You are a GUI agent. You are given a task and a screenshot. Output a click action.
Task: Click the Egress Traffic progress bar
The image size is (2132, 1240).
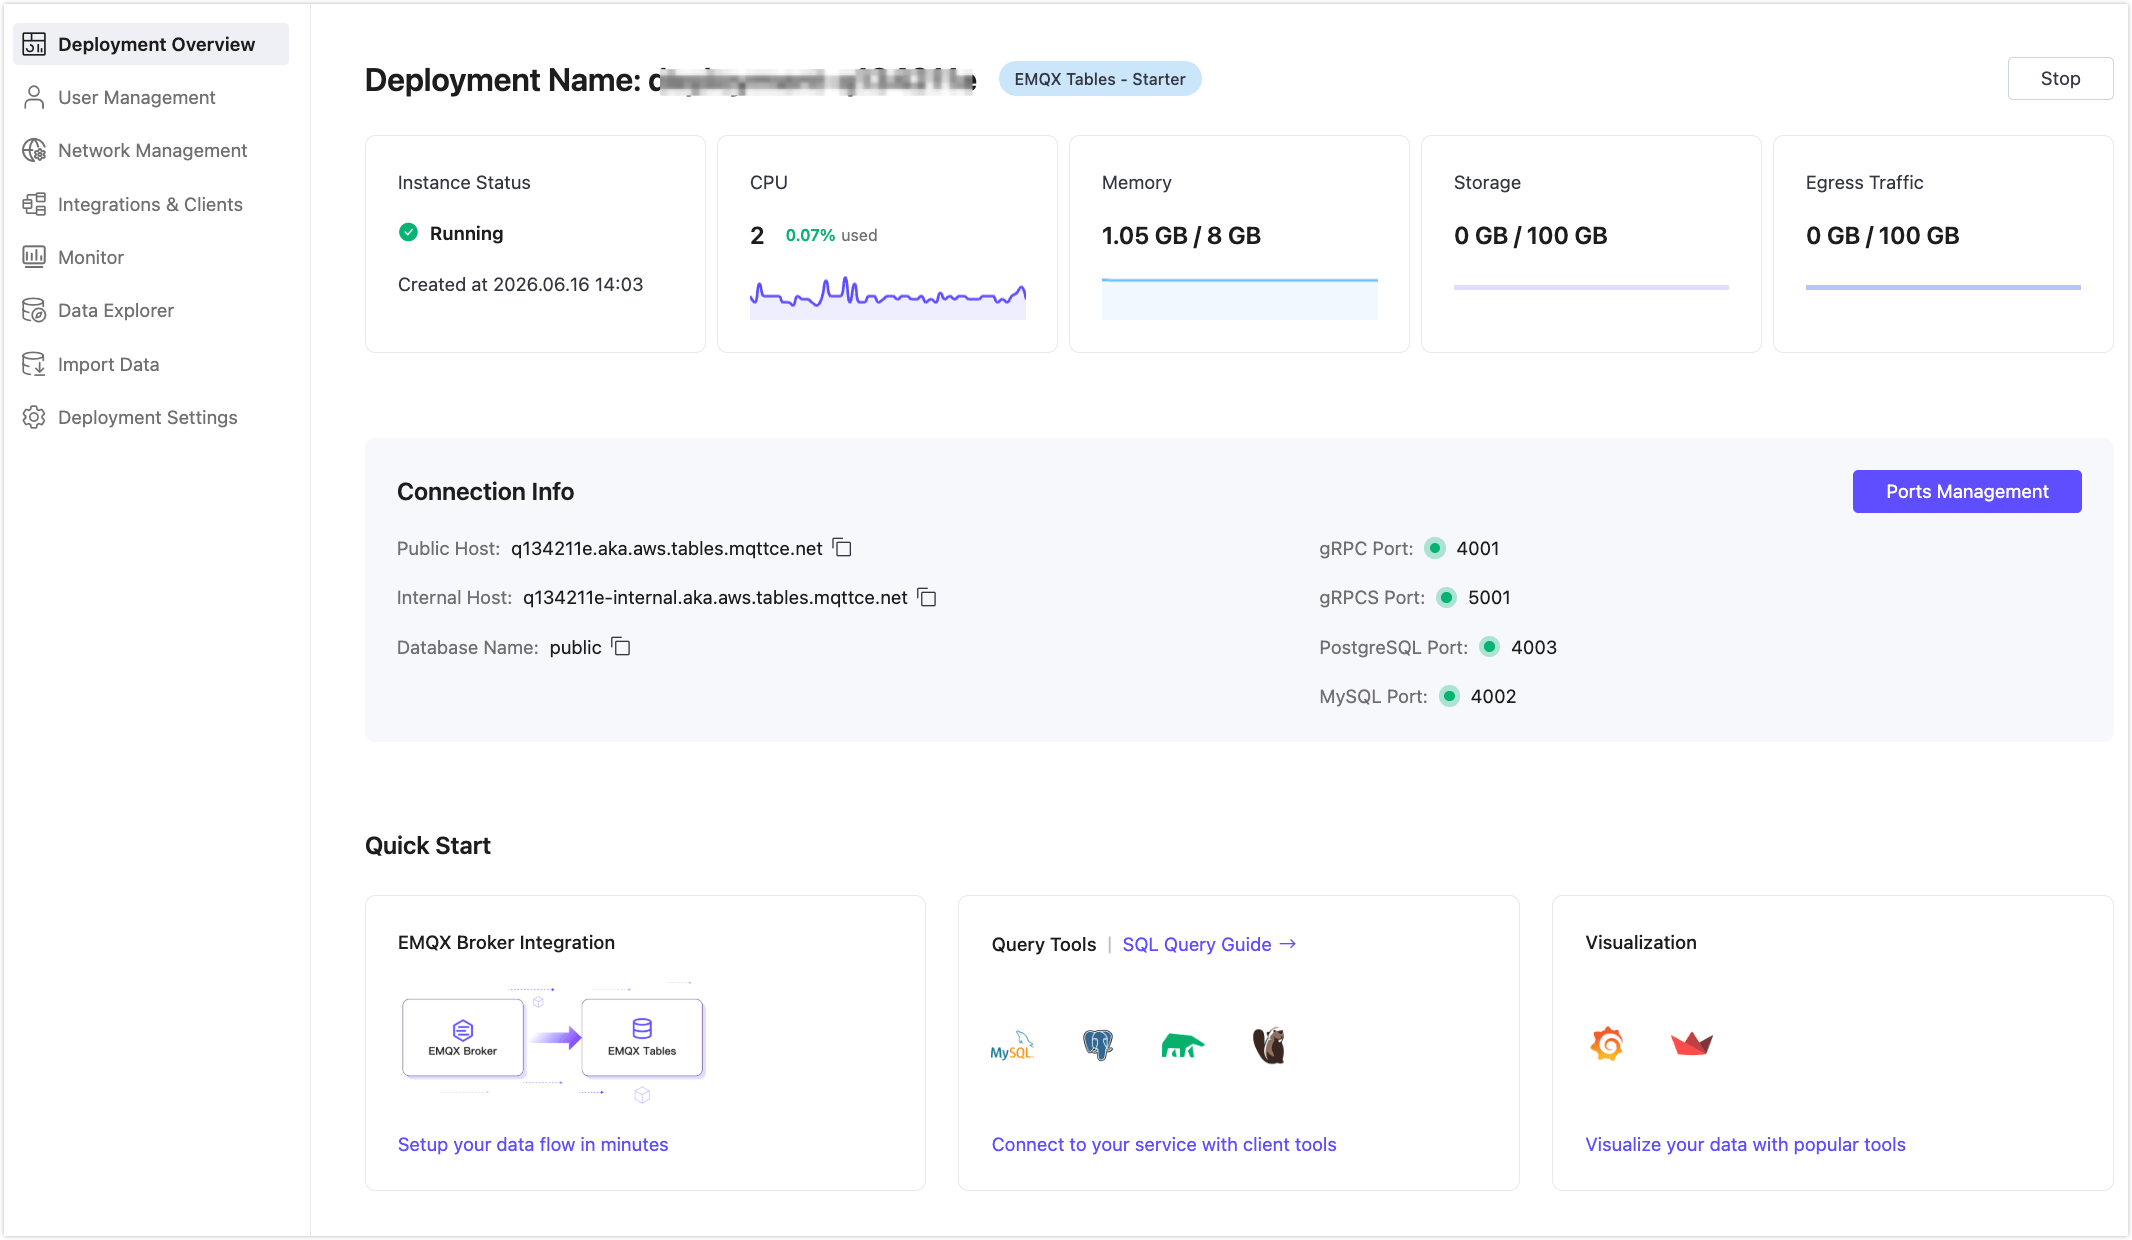[1943, 287]
